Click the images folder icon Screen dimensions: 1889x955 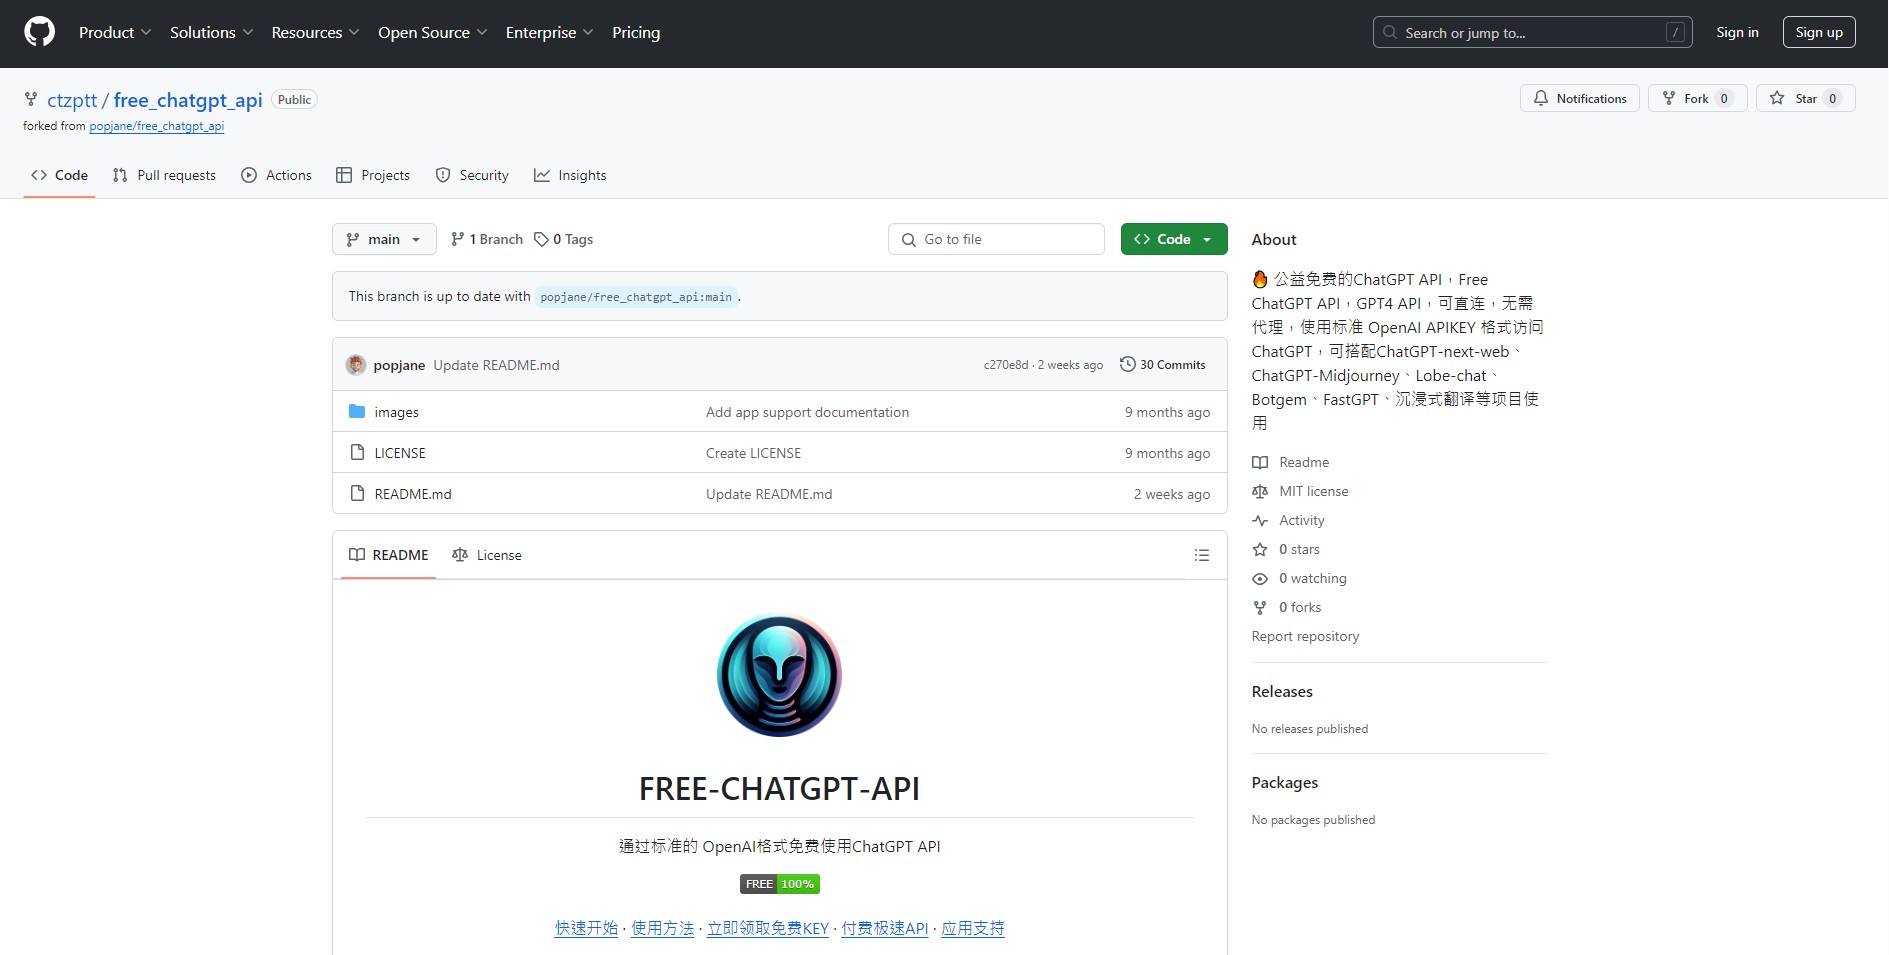pos(357,411)
